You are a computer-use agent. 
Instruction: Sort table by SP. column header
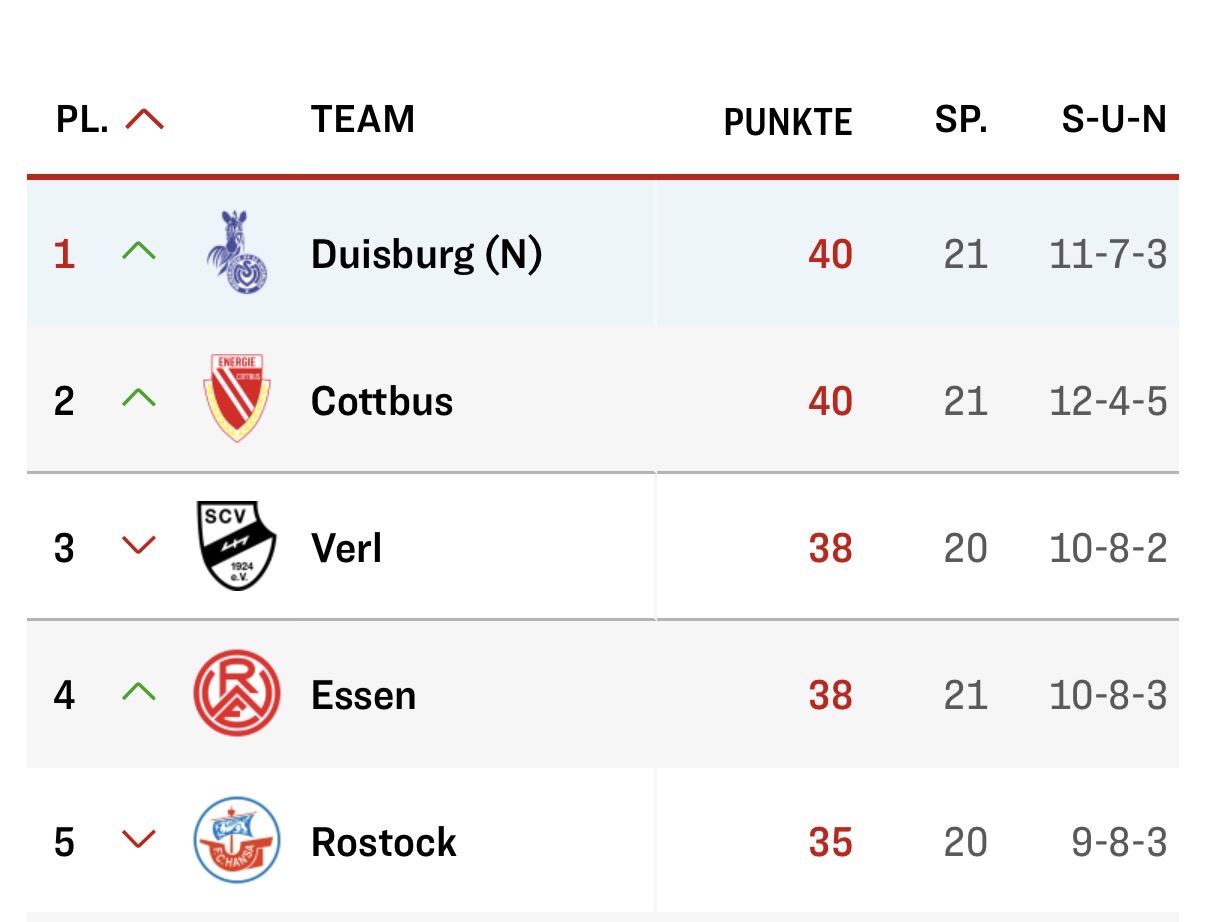961,120
